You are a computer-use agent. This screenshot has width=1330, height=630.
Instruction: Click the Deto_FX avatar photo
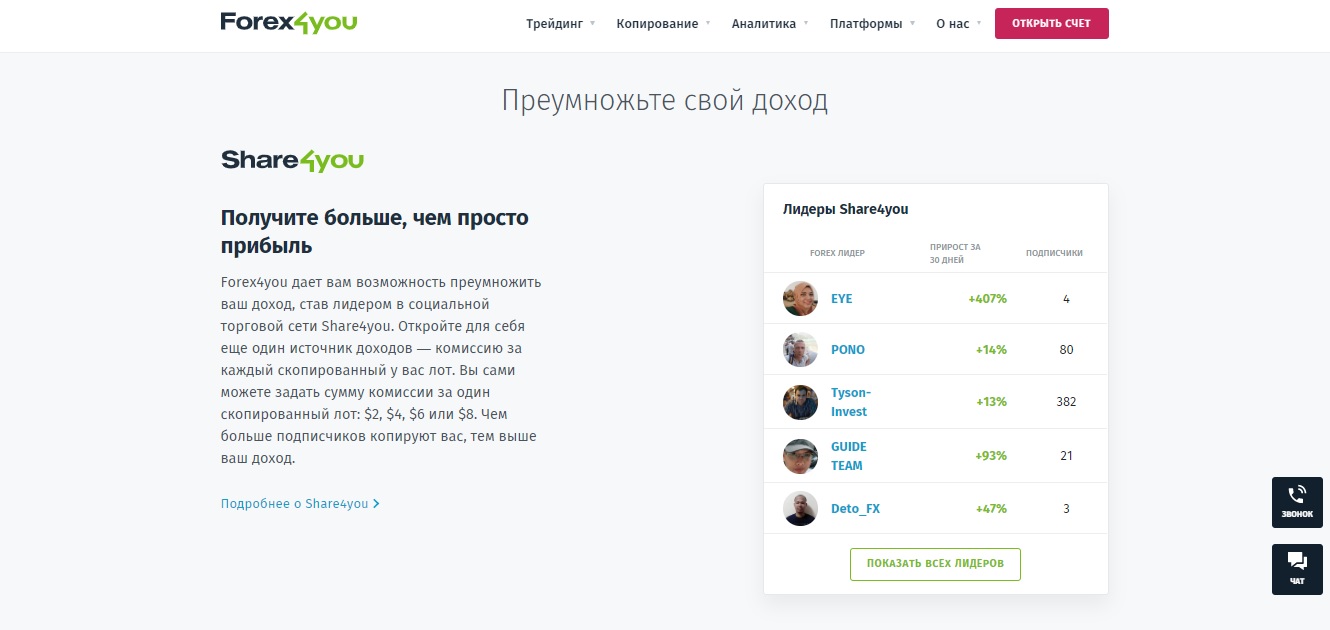(x=800, y=508)
